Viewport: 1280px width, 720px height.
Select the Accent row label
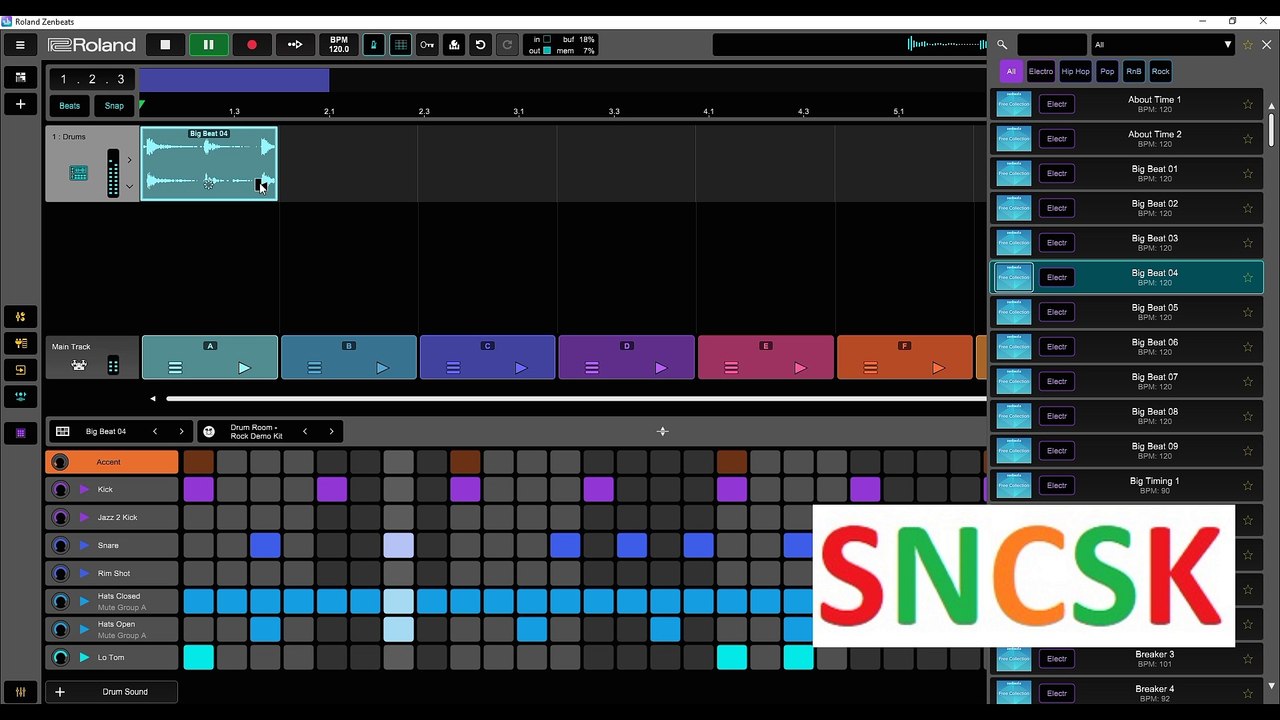point(112,462)
